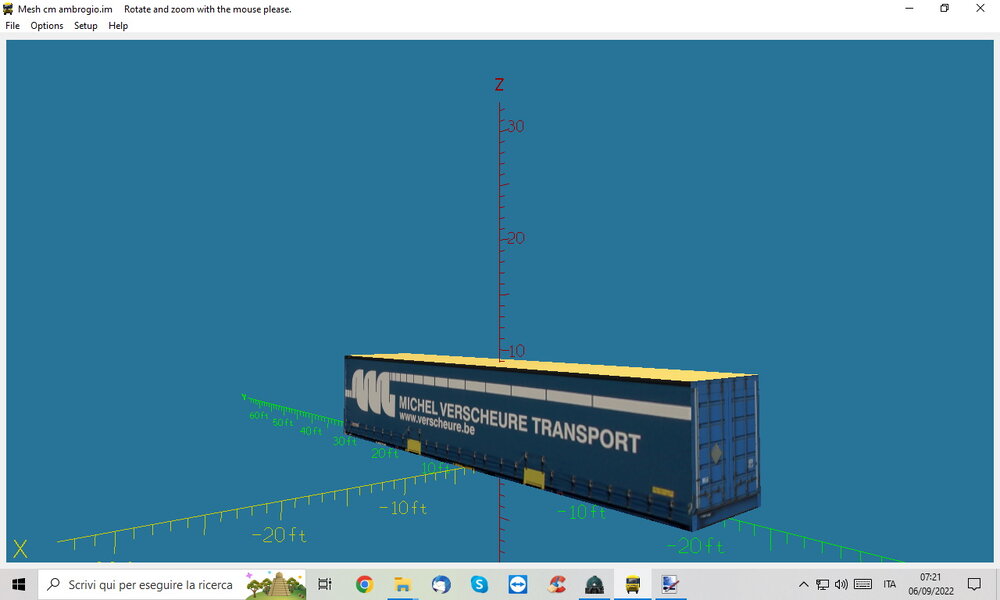Switch the ITA input language indicator
The width and height of the screenshot is (1000, 600).
point(890,584)
